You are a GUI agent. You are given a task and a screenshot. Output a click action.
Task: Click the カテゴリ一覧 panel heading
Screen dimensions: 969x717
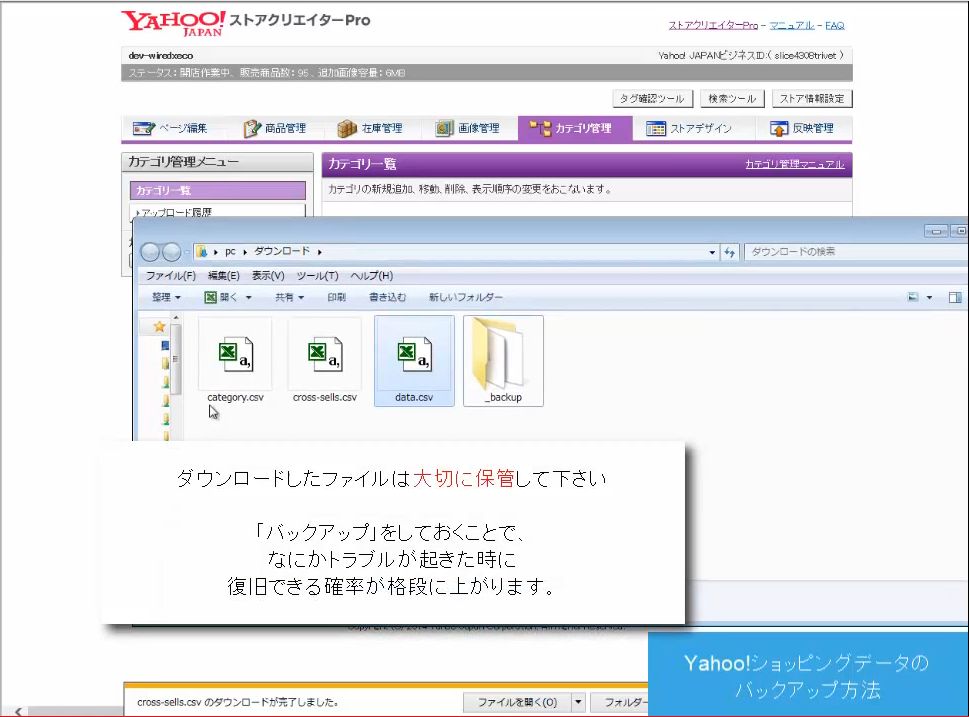pyautogui.click(x=362, y=164)
